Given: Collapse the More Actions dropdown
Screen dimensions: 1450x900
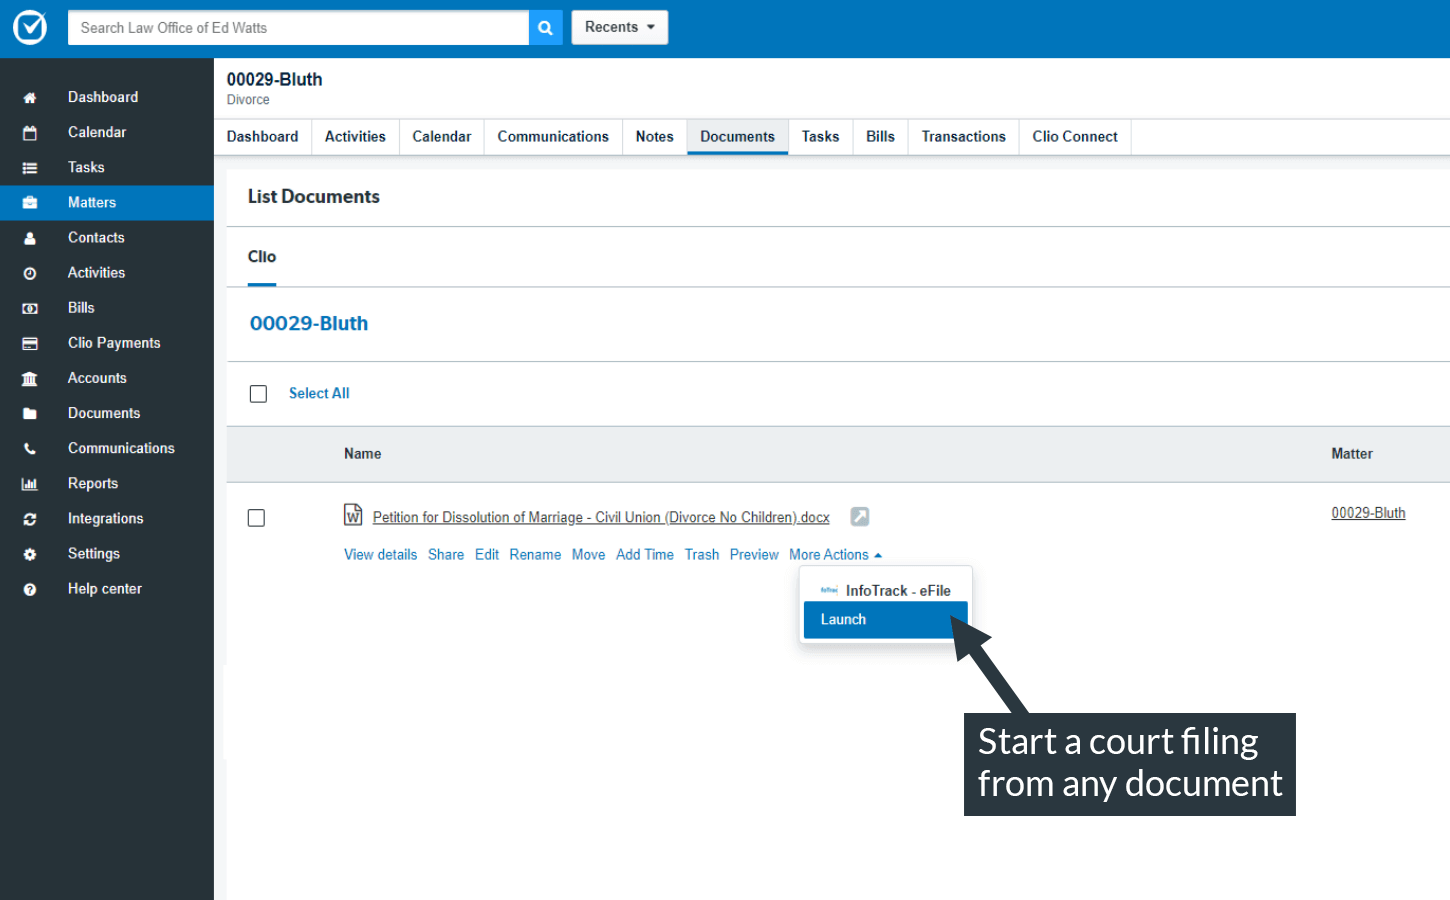Looking at the screenshot, I should [835, 555].
